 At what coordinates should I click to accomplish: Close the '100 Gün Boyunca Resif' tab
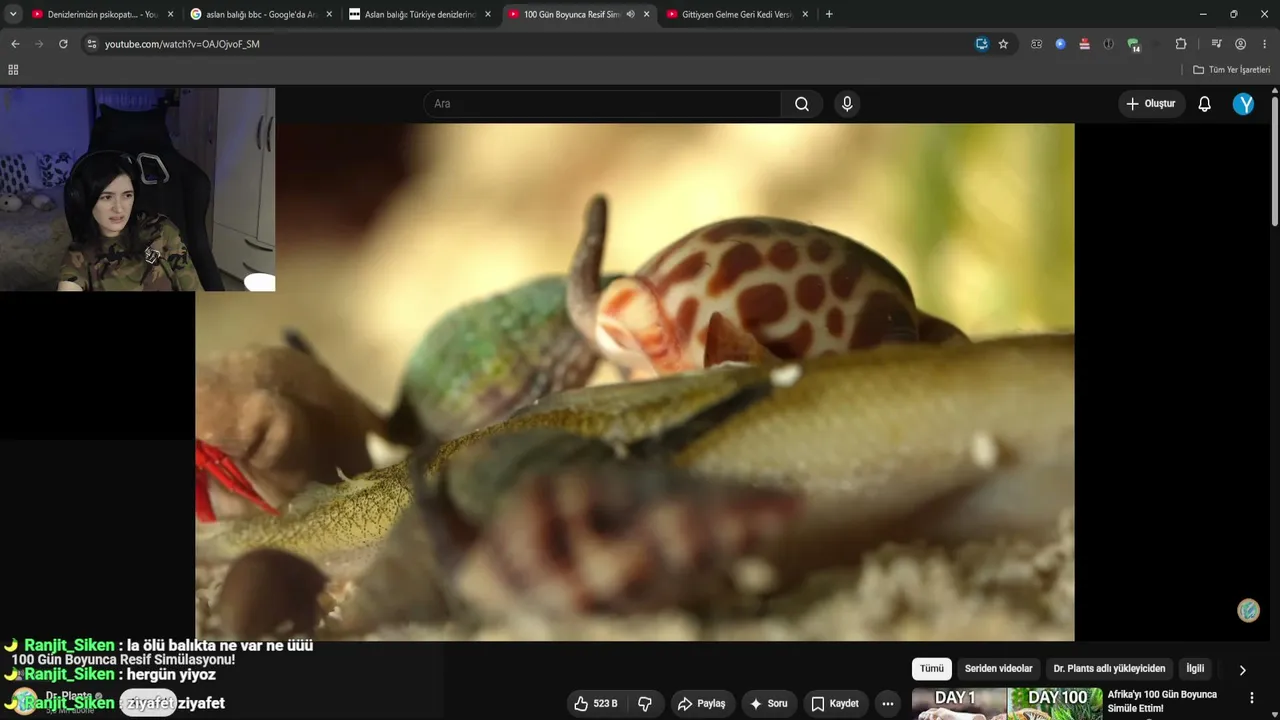(x=646, y=14)
